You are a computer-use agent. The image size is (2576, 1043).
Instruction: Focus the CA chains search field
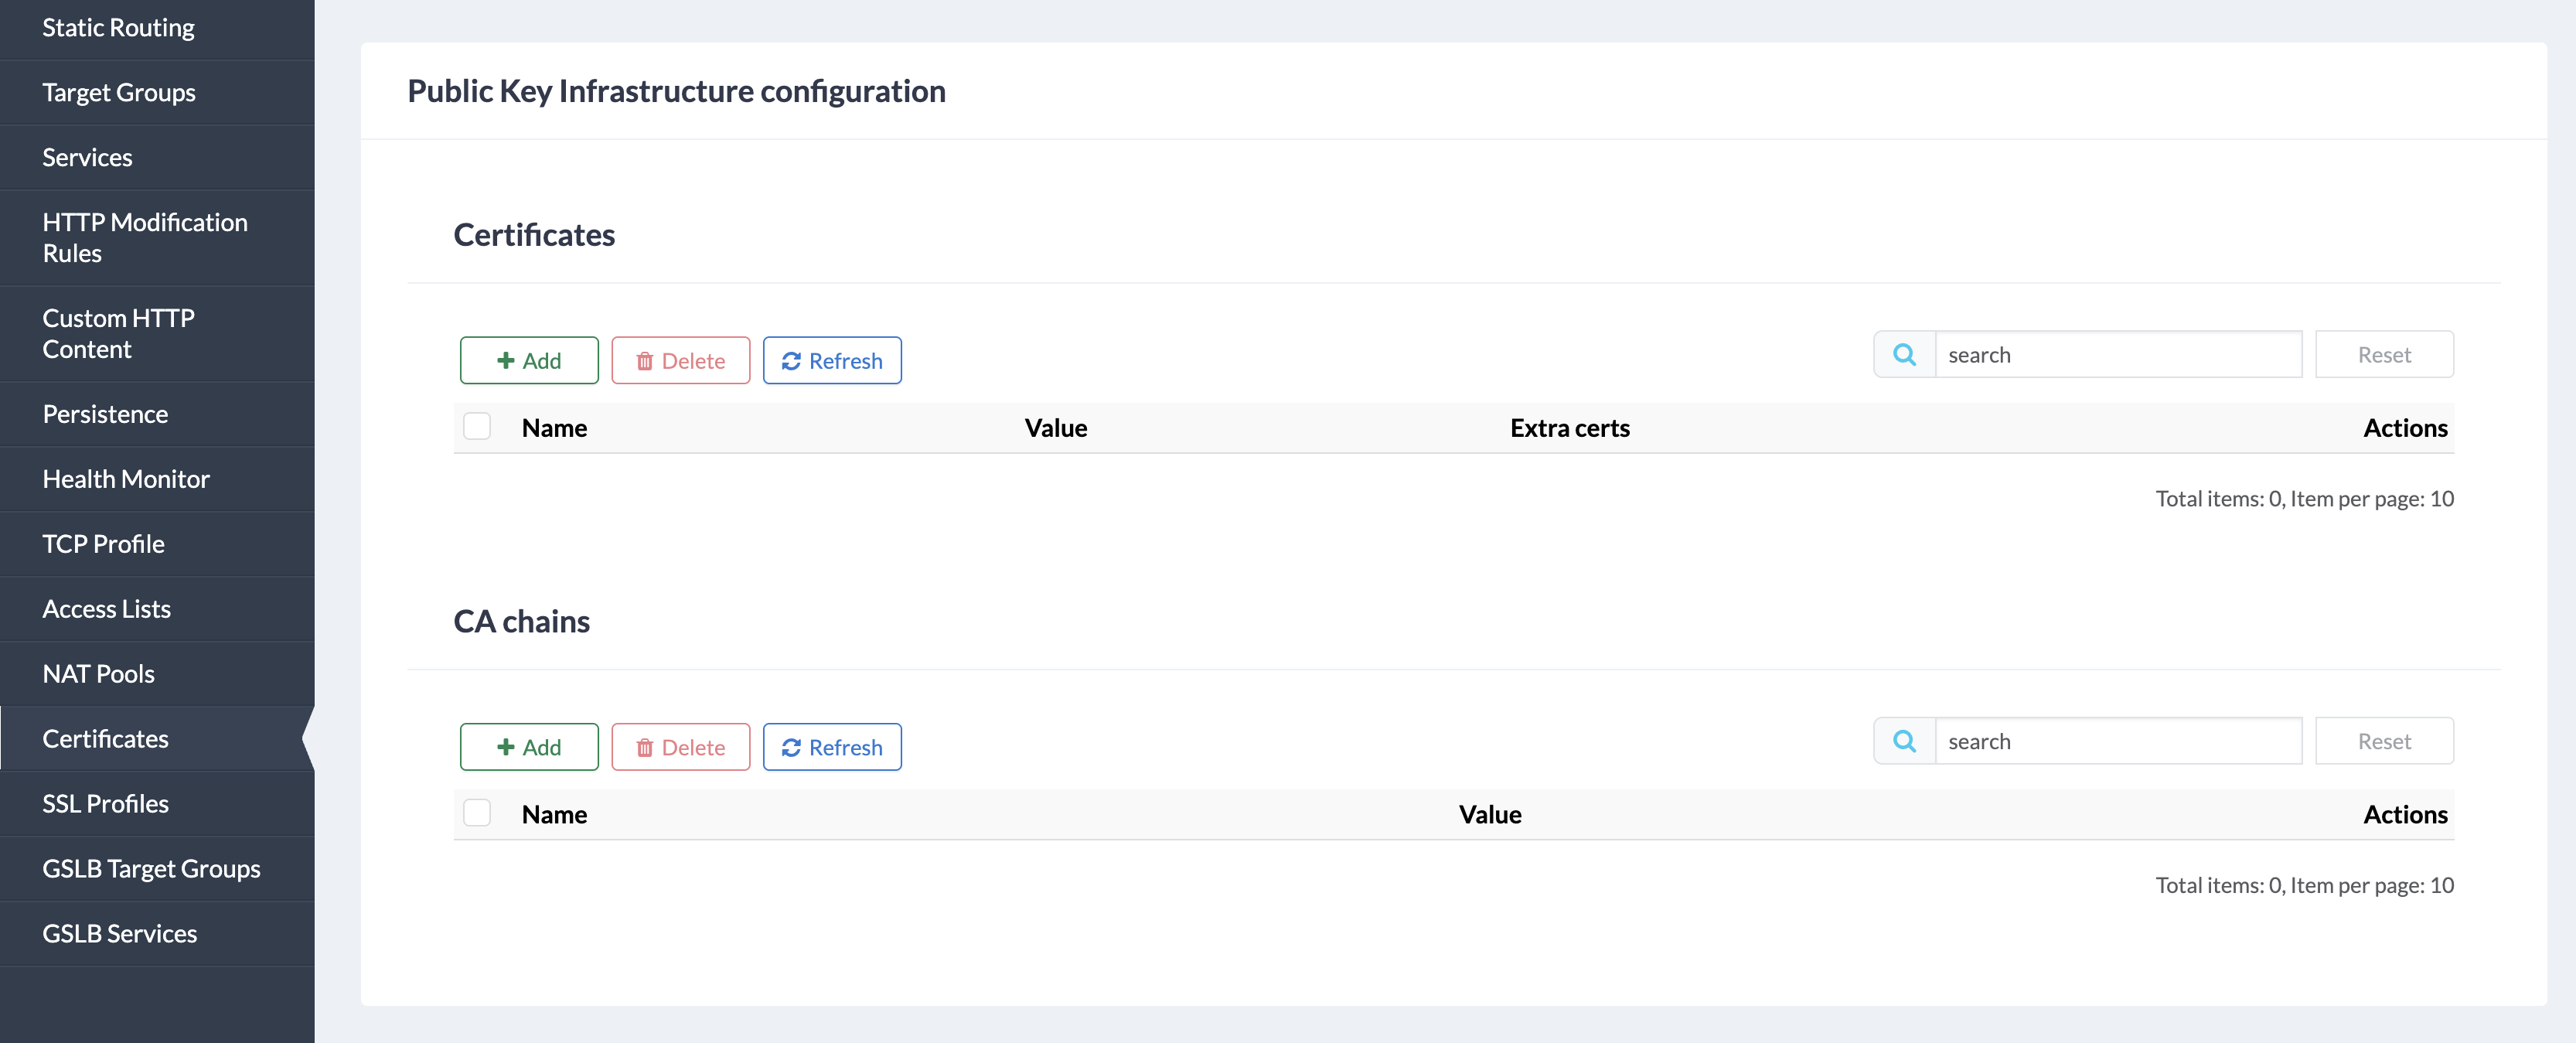tap(2117, 741)
